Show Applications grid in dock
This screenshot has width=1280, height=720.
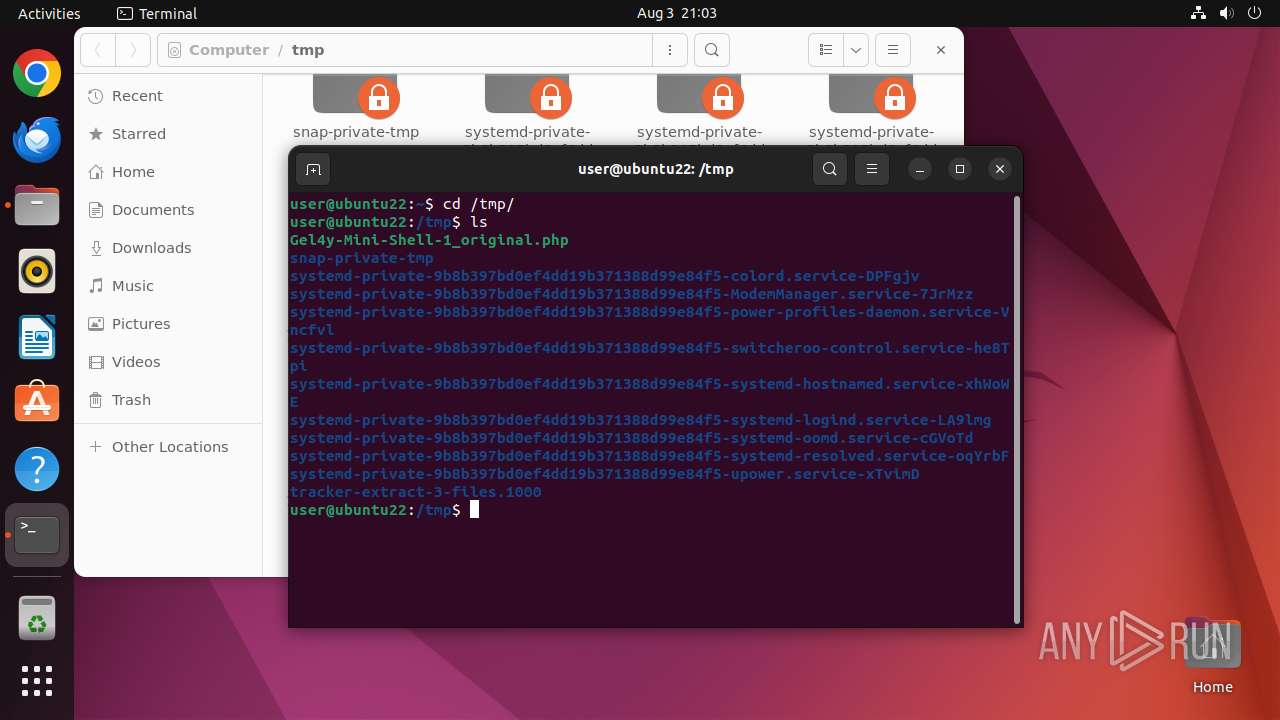click(37, 681)
